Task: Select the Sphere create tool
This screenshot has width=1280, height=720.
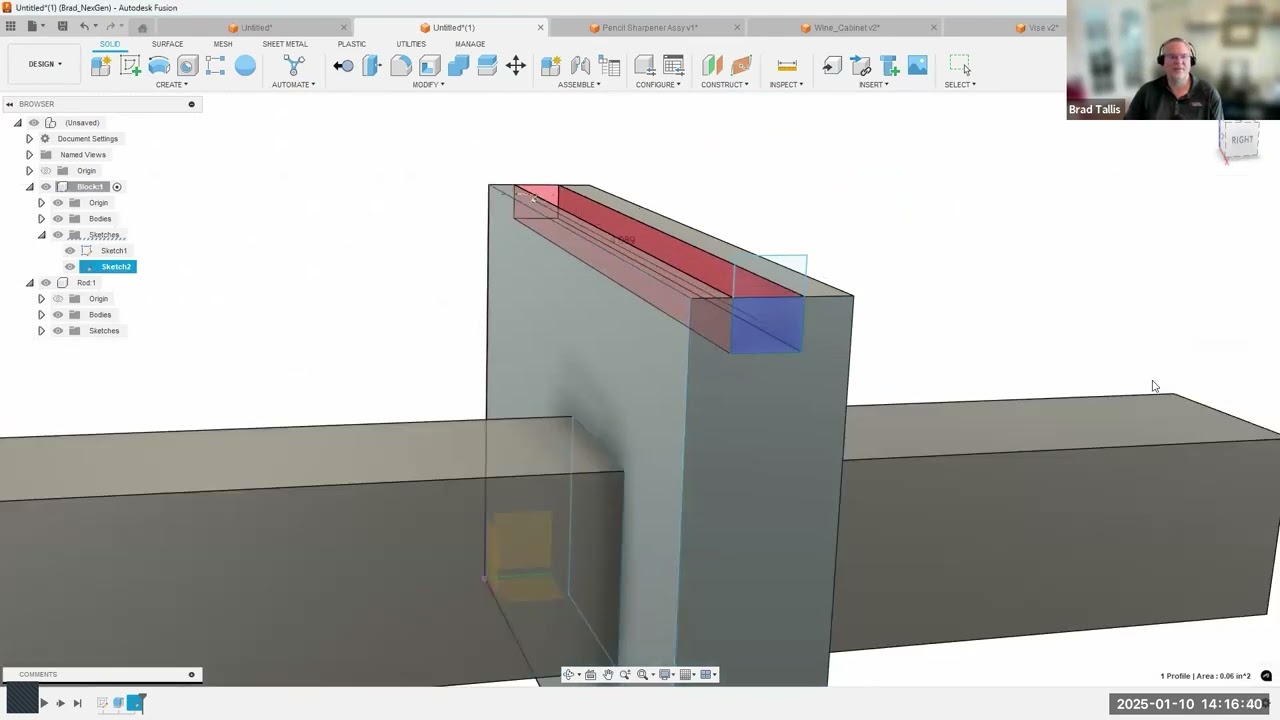Action: [x=245, y=66]
